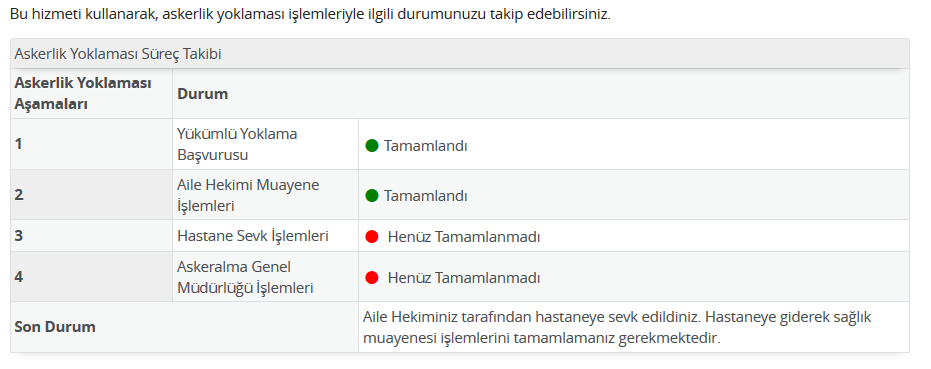The image size is (931, 369).
Task: Click the Tamamlandı status in row 1
Action: 425,146
